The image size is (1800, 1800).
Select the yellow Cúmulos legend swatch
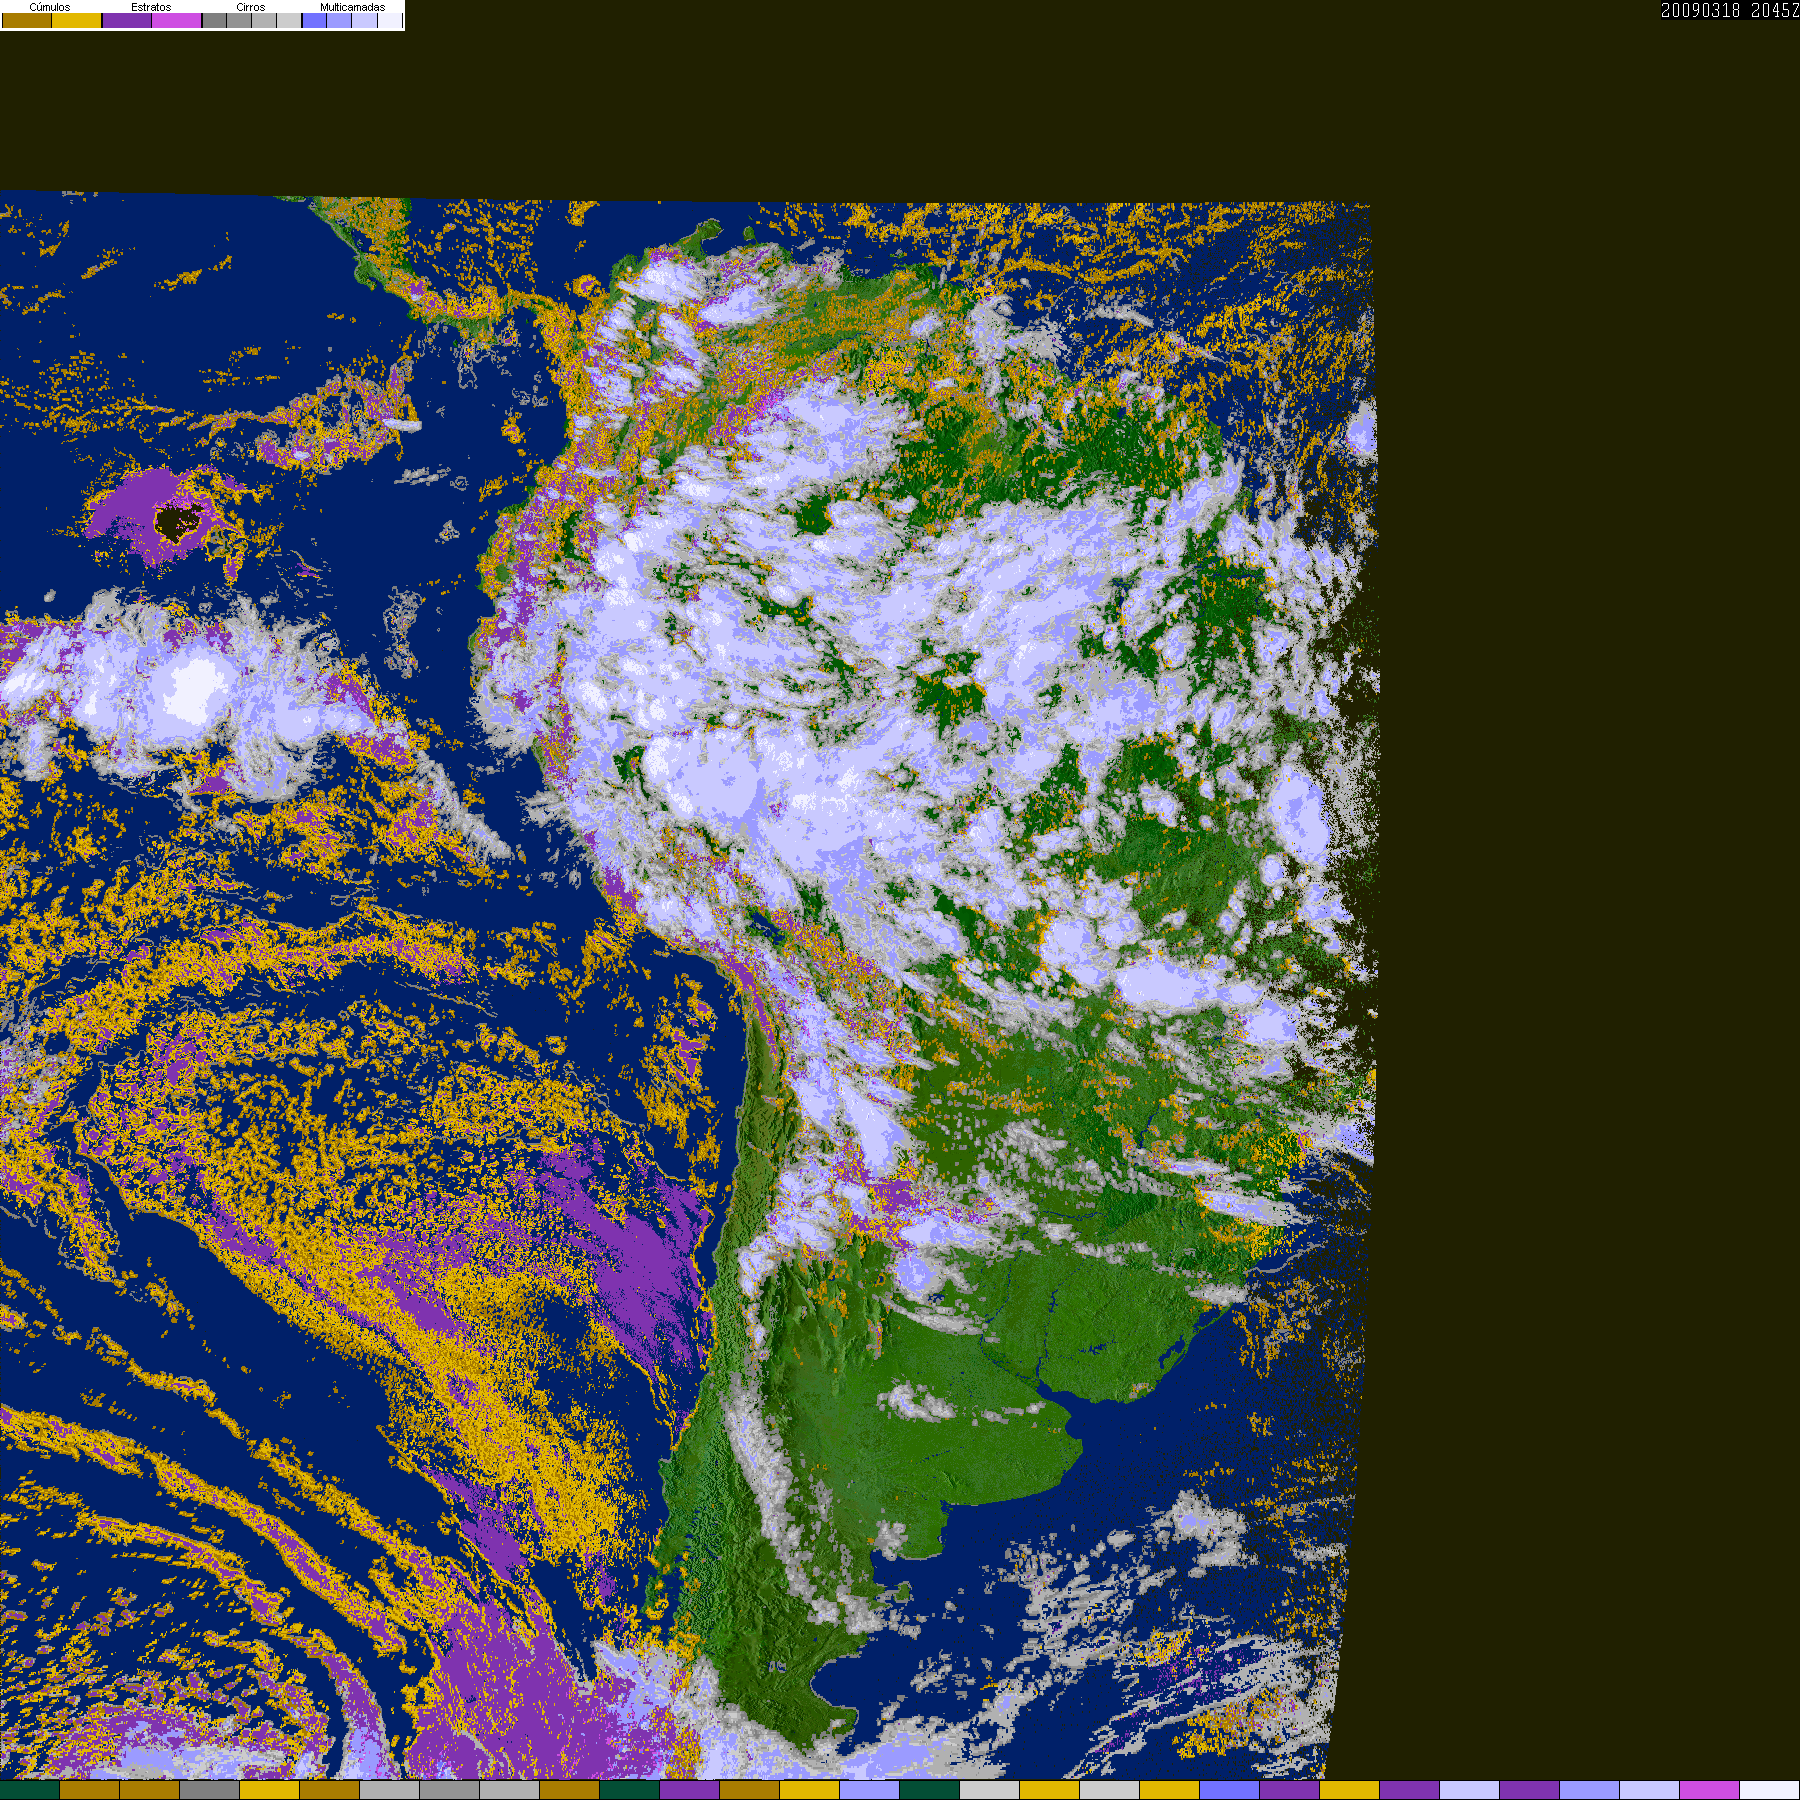point(77,21)
